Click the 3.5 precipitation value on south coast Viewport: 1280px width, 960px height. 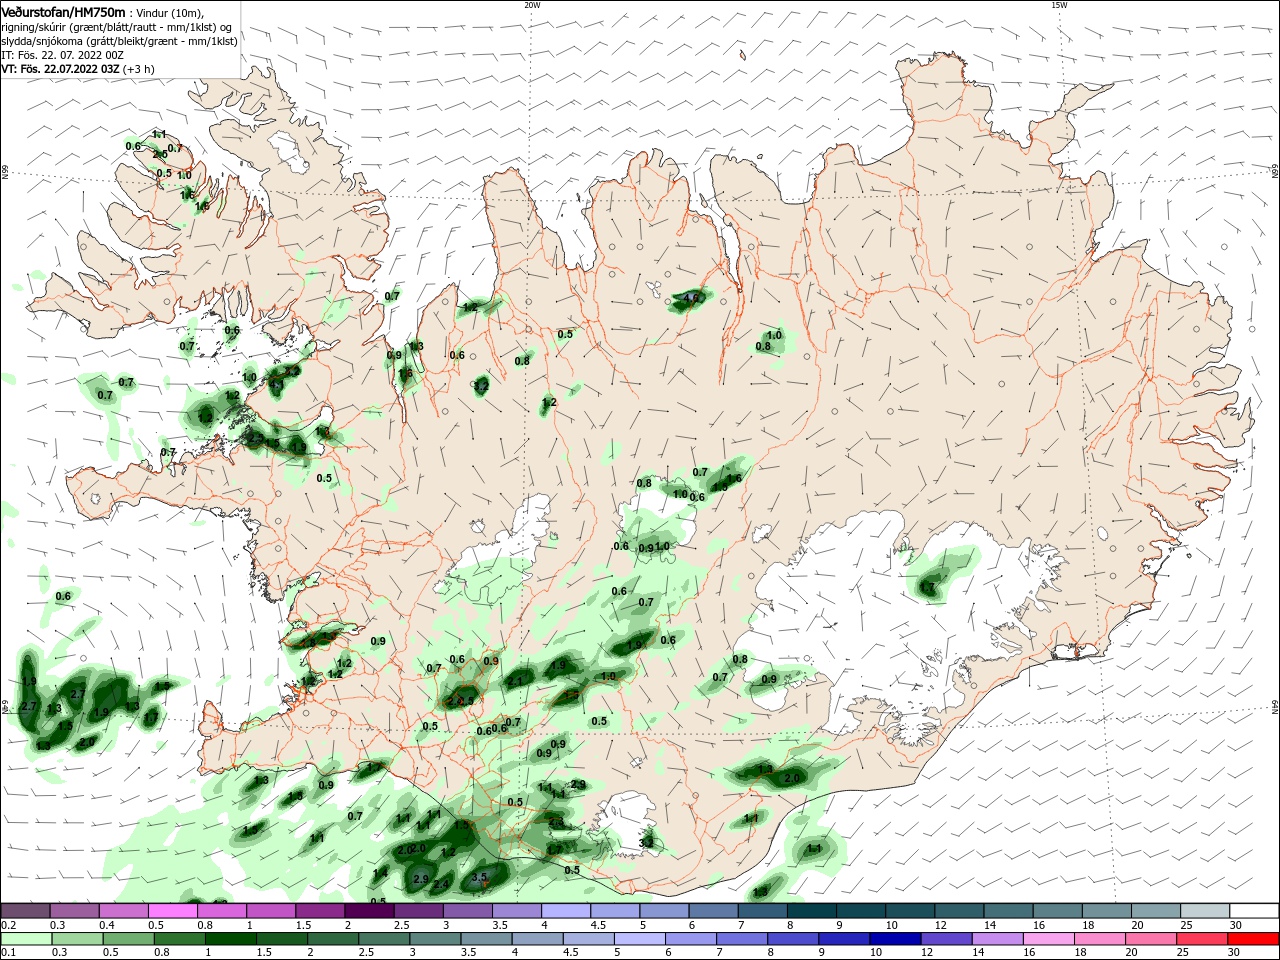click(479, 877)
